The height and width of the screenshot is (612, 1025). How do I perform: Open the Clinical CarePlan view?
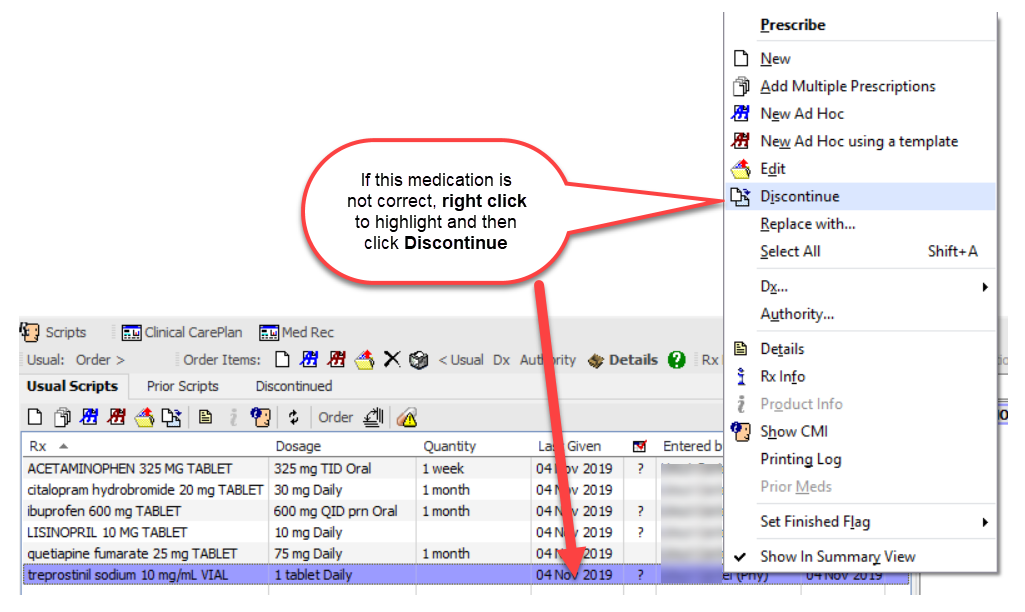click(182, 332)
